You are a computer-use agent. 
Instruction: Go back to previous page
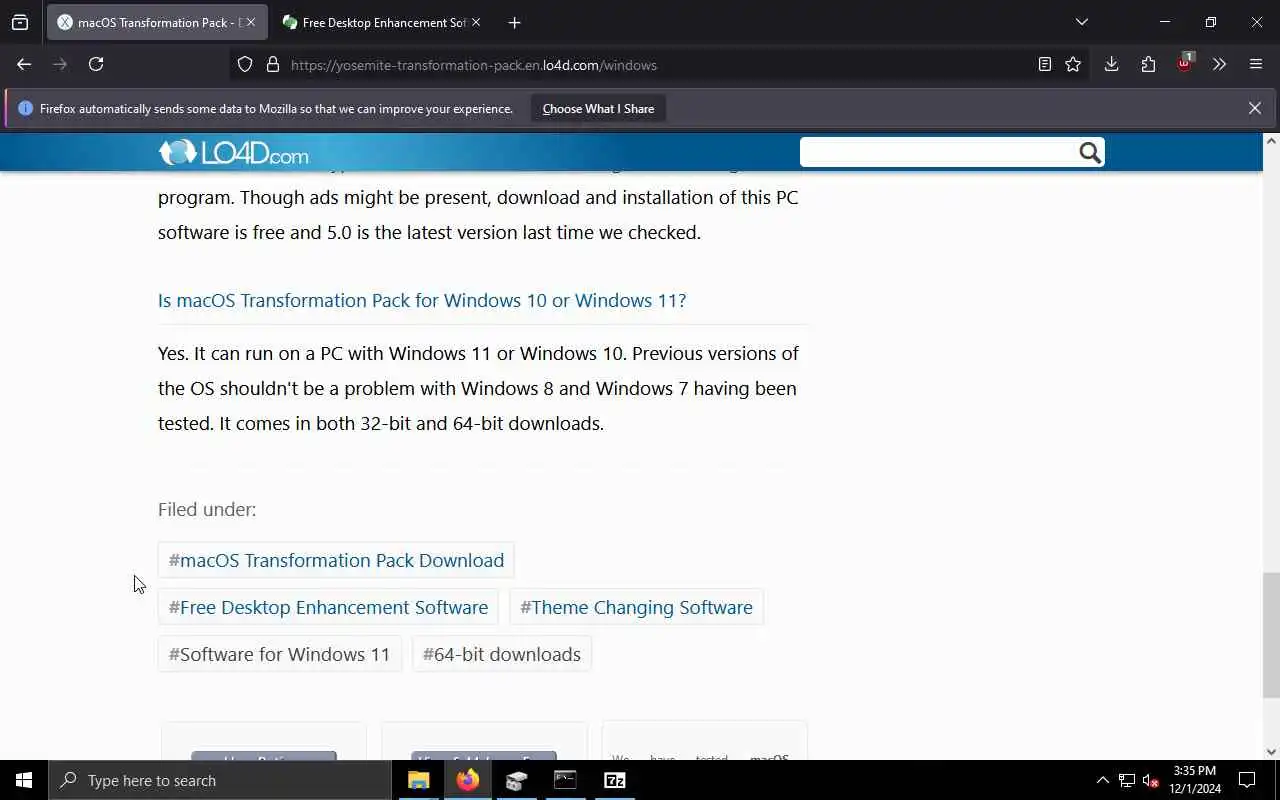pos(24,64)
